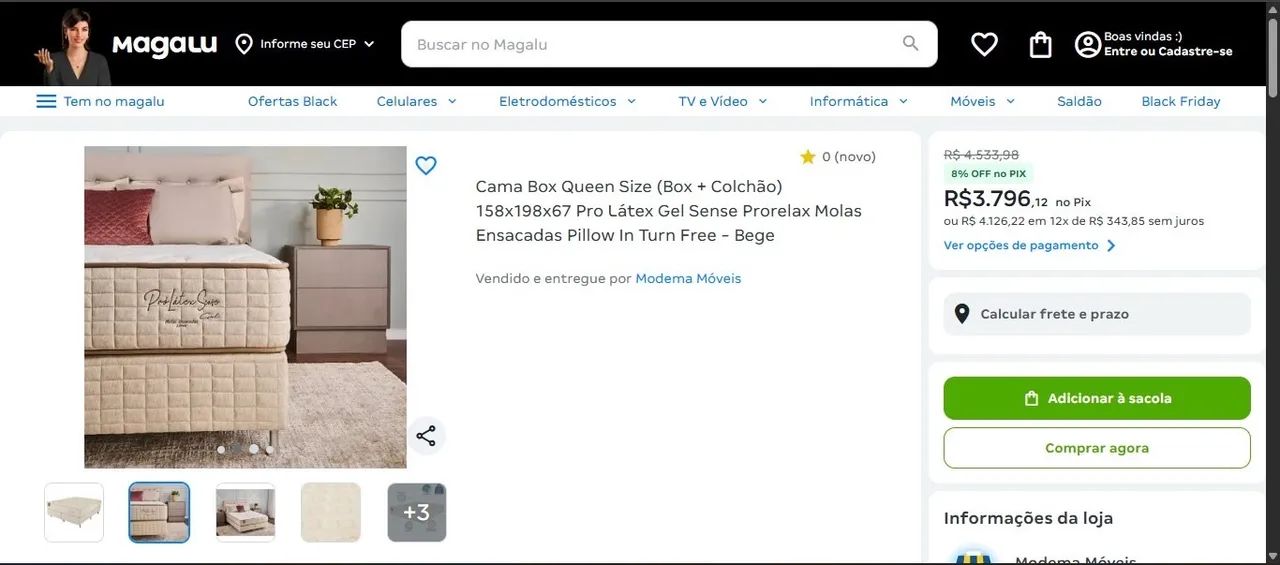Select the second highlighted bedroom thumbnail
1280x565 pixels.
click(159, 512)
